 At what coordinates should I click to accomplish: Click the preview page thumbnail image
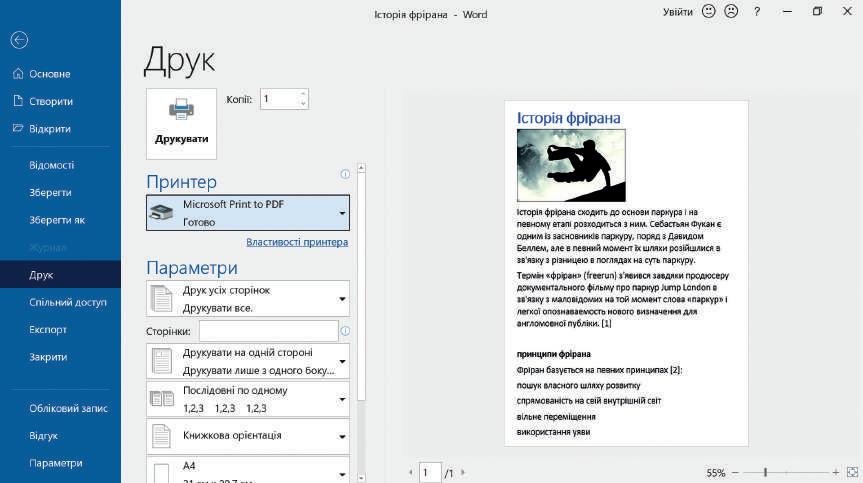[x=571, y=166]
